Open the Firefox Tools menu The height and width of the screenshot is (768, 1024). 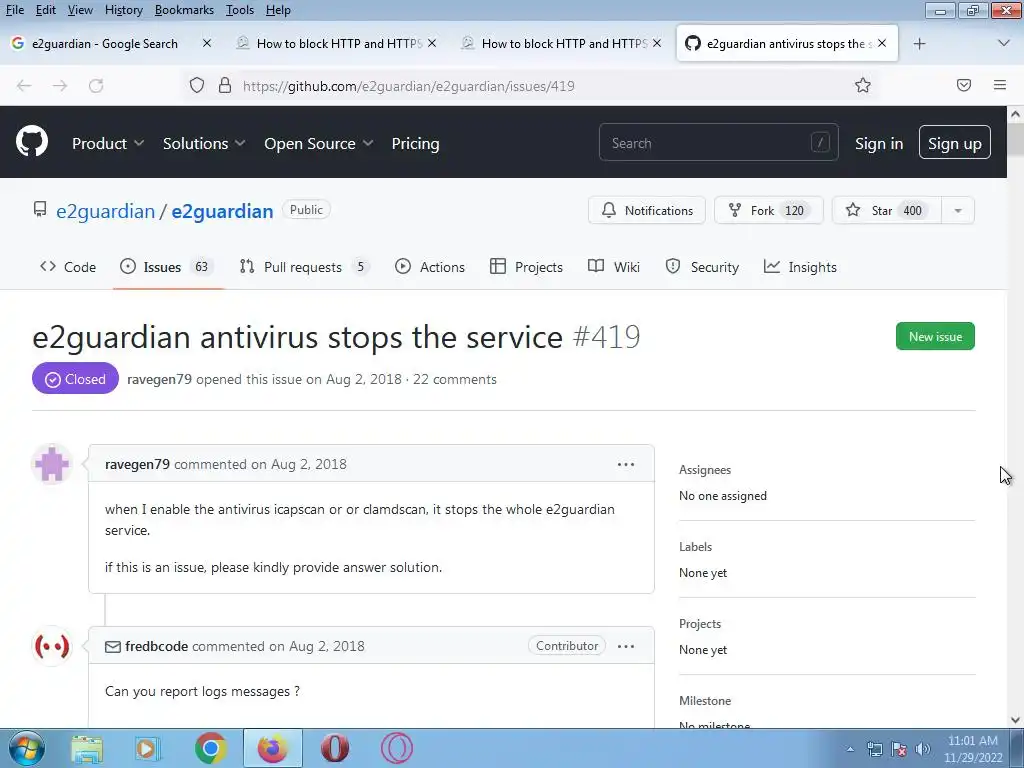tap(240, 10)
